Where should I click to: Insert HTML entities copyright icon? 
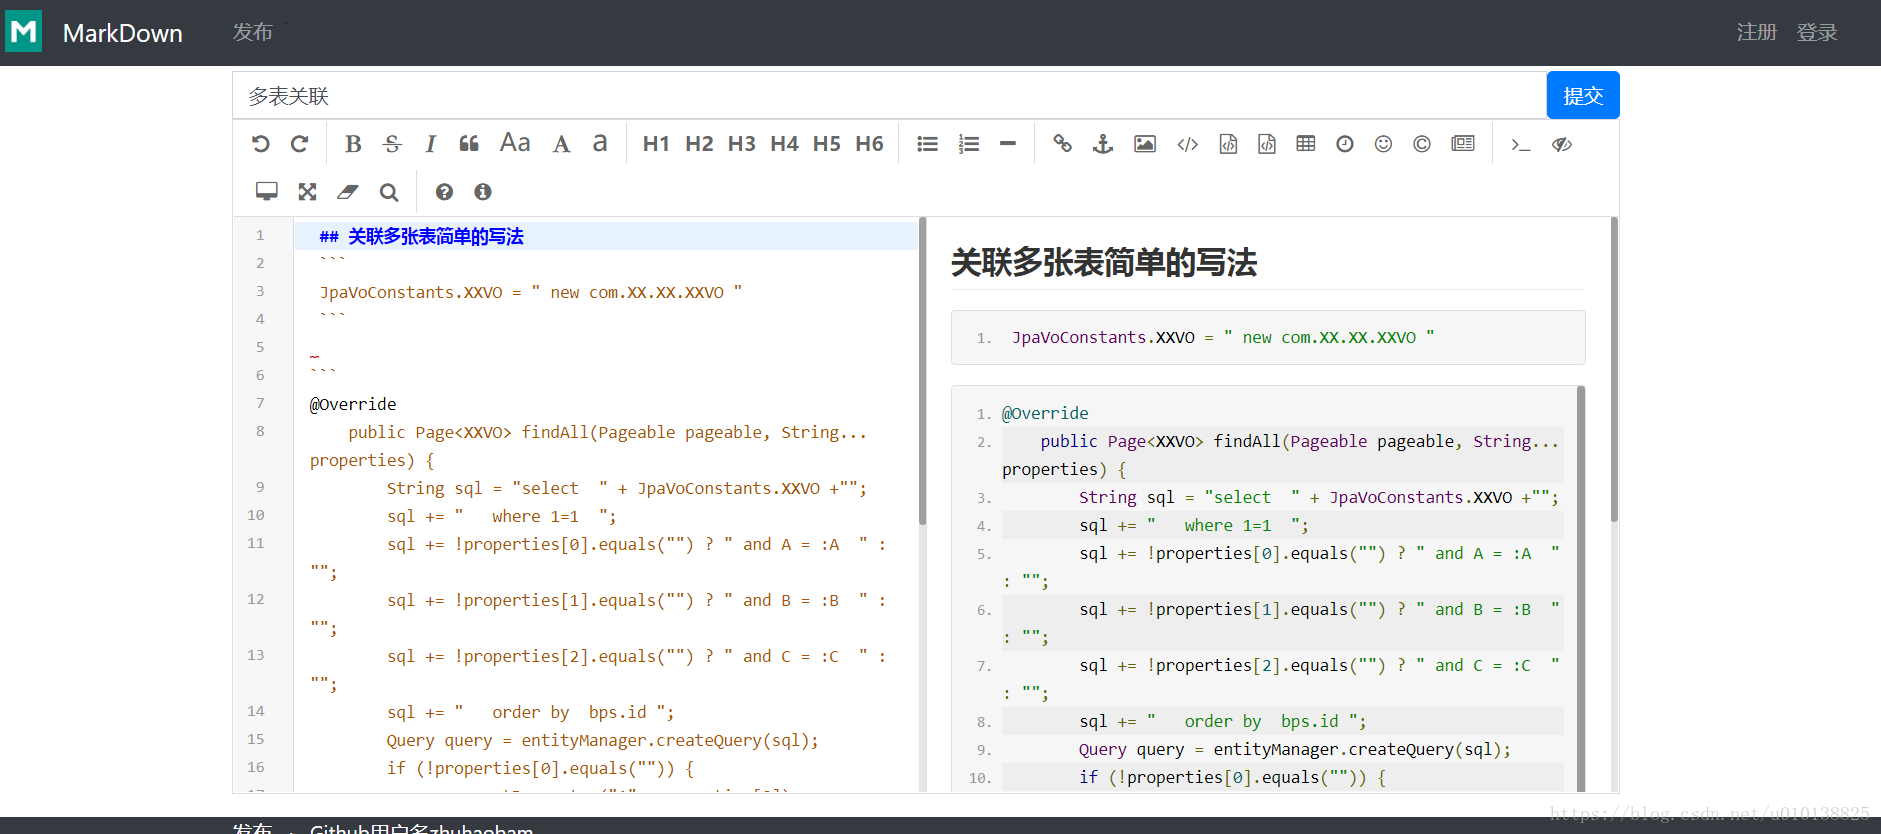point(1422,144)
